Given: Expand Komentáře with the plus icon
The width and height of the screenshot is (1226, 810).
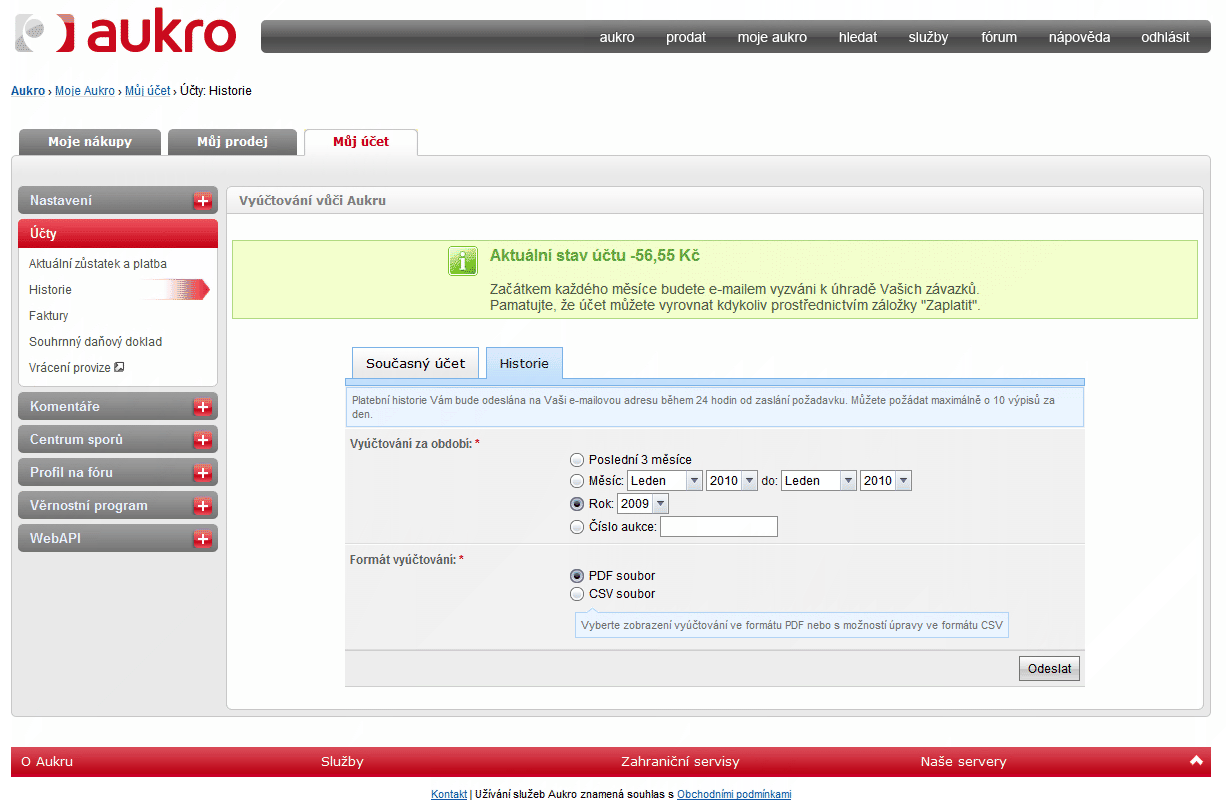Looking at the screenshot, I should point(202,407).
